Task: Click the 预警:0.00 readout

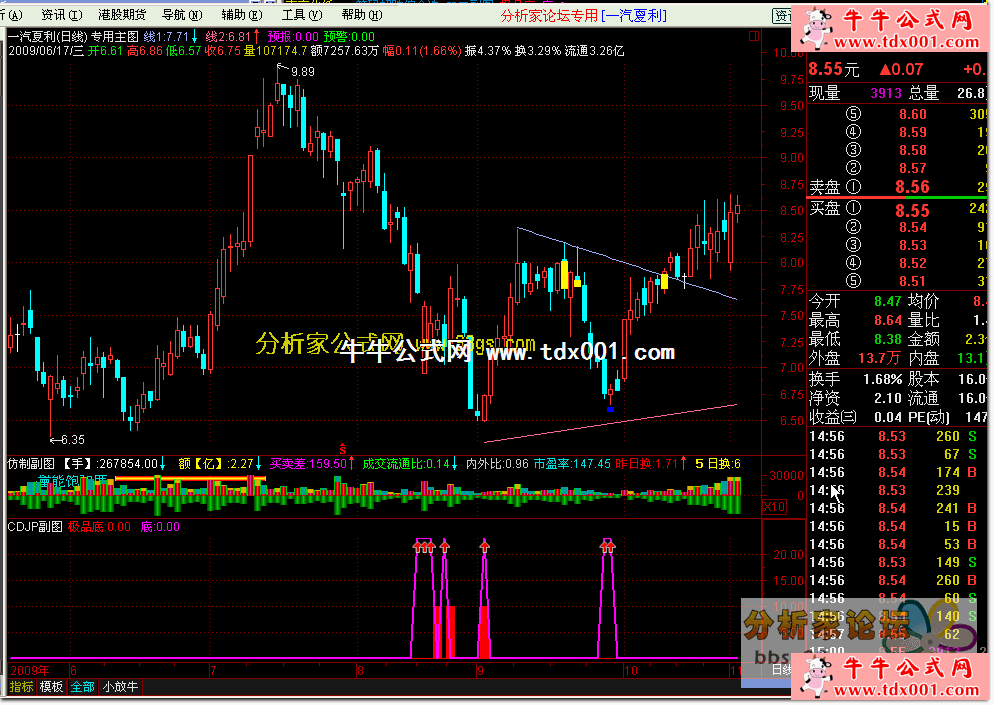Action: click(349, 37)
